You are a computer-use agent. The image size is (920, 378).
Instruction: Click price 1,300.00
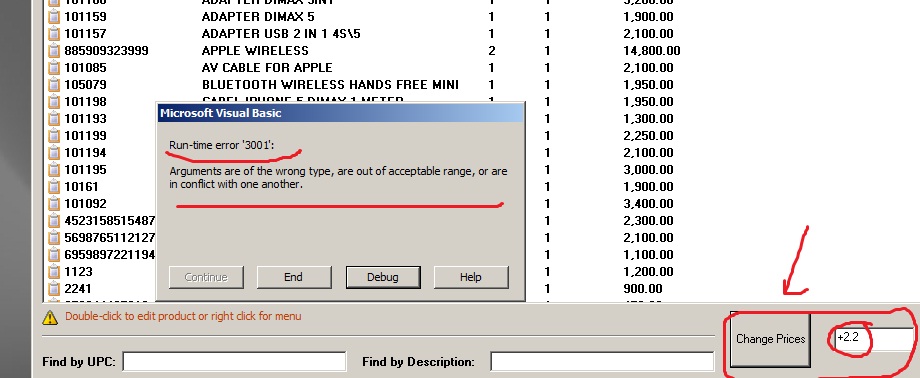[648, 119]
